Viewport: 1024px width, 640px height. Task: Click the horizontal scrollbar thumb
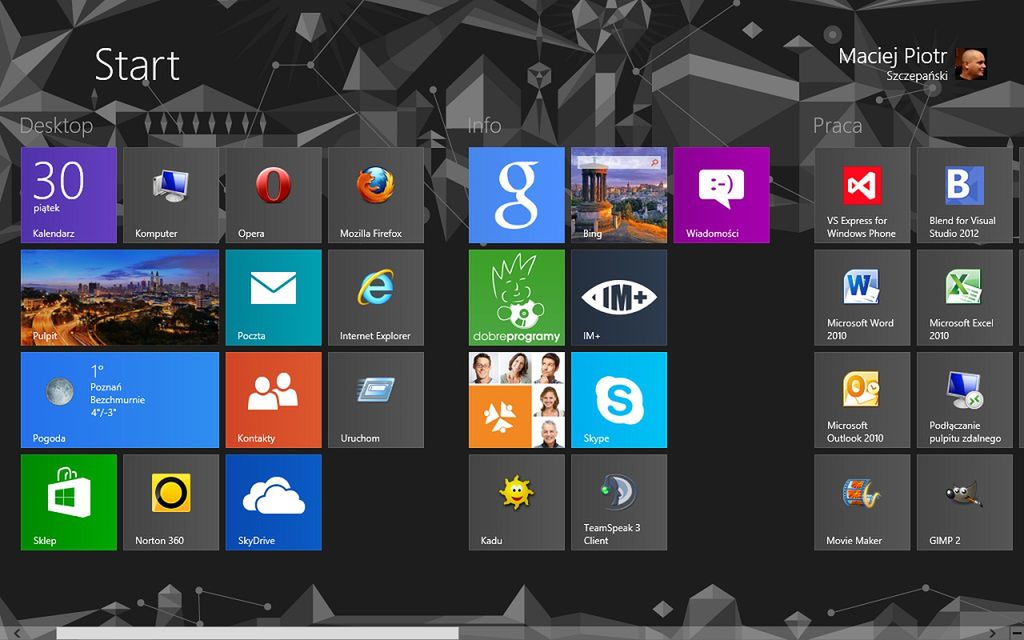(257, 633)
